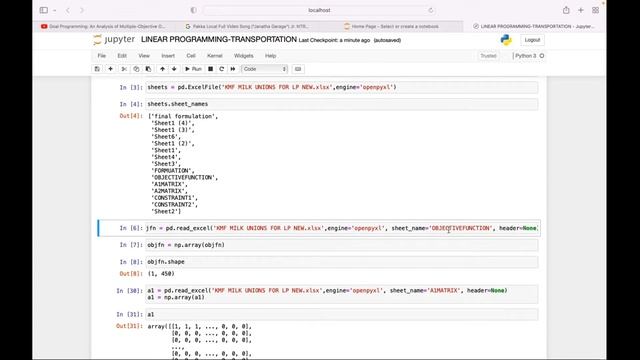Go forward in Safari history
Screen dimensions: 640x360
click(x=82, y=10)
